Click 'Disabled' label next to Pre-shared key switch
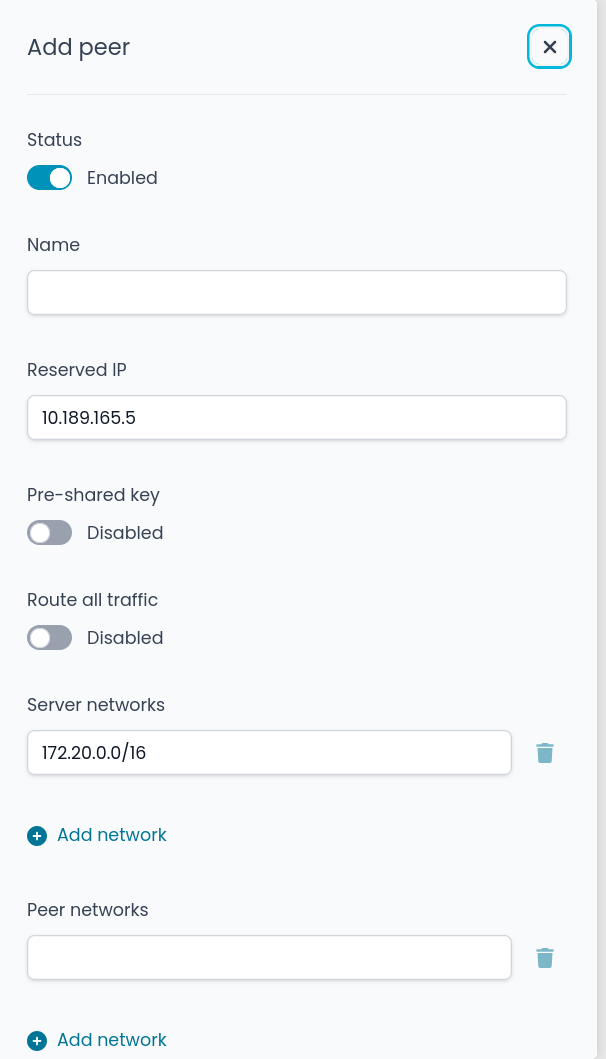606x1059 pixels. [125, 533]
